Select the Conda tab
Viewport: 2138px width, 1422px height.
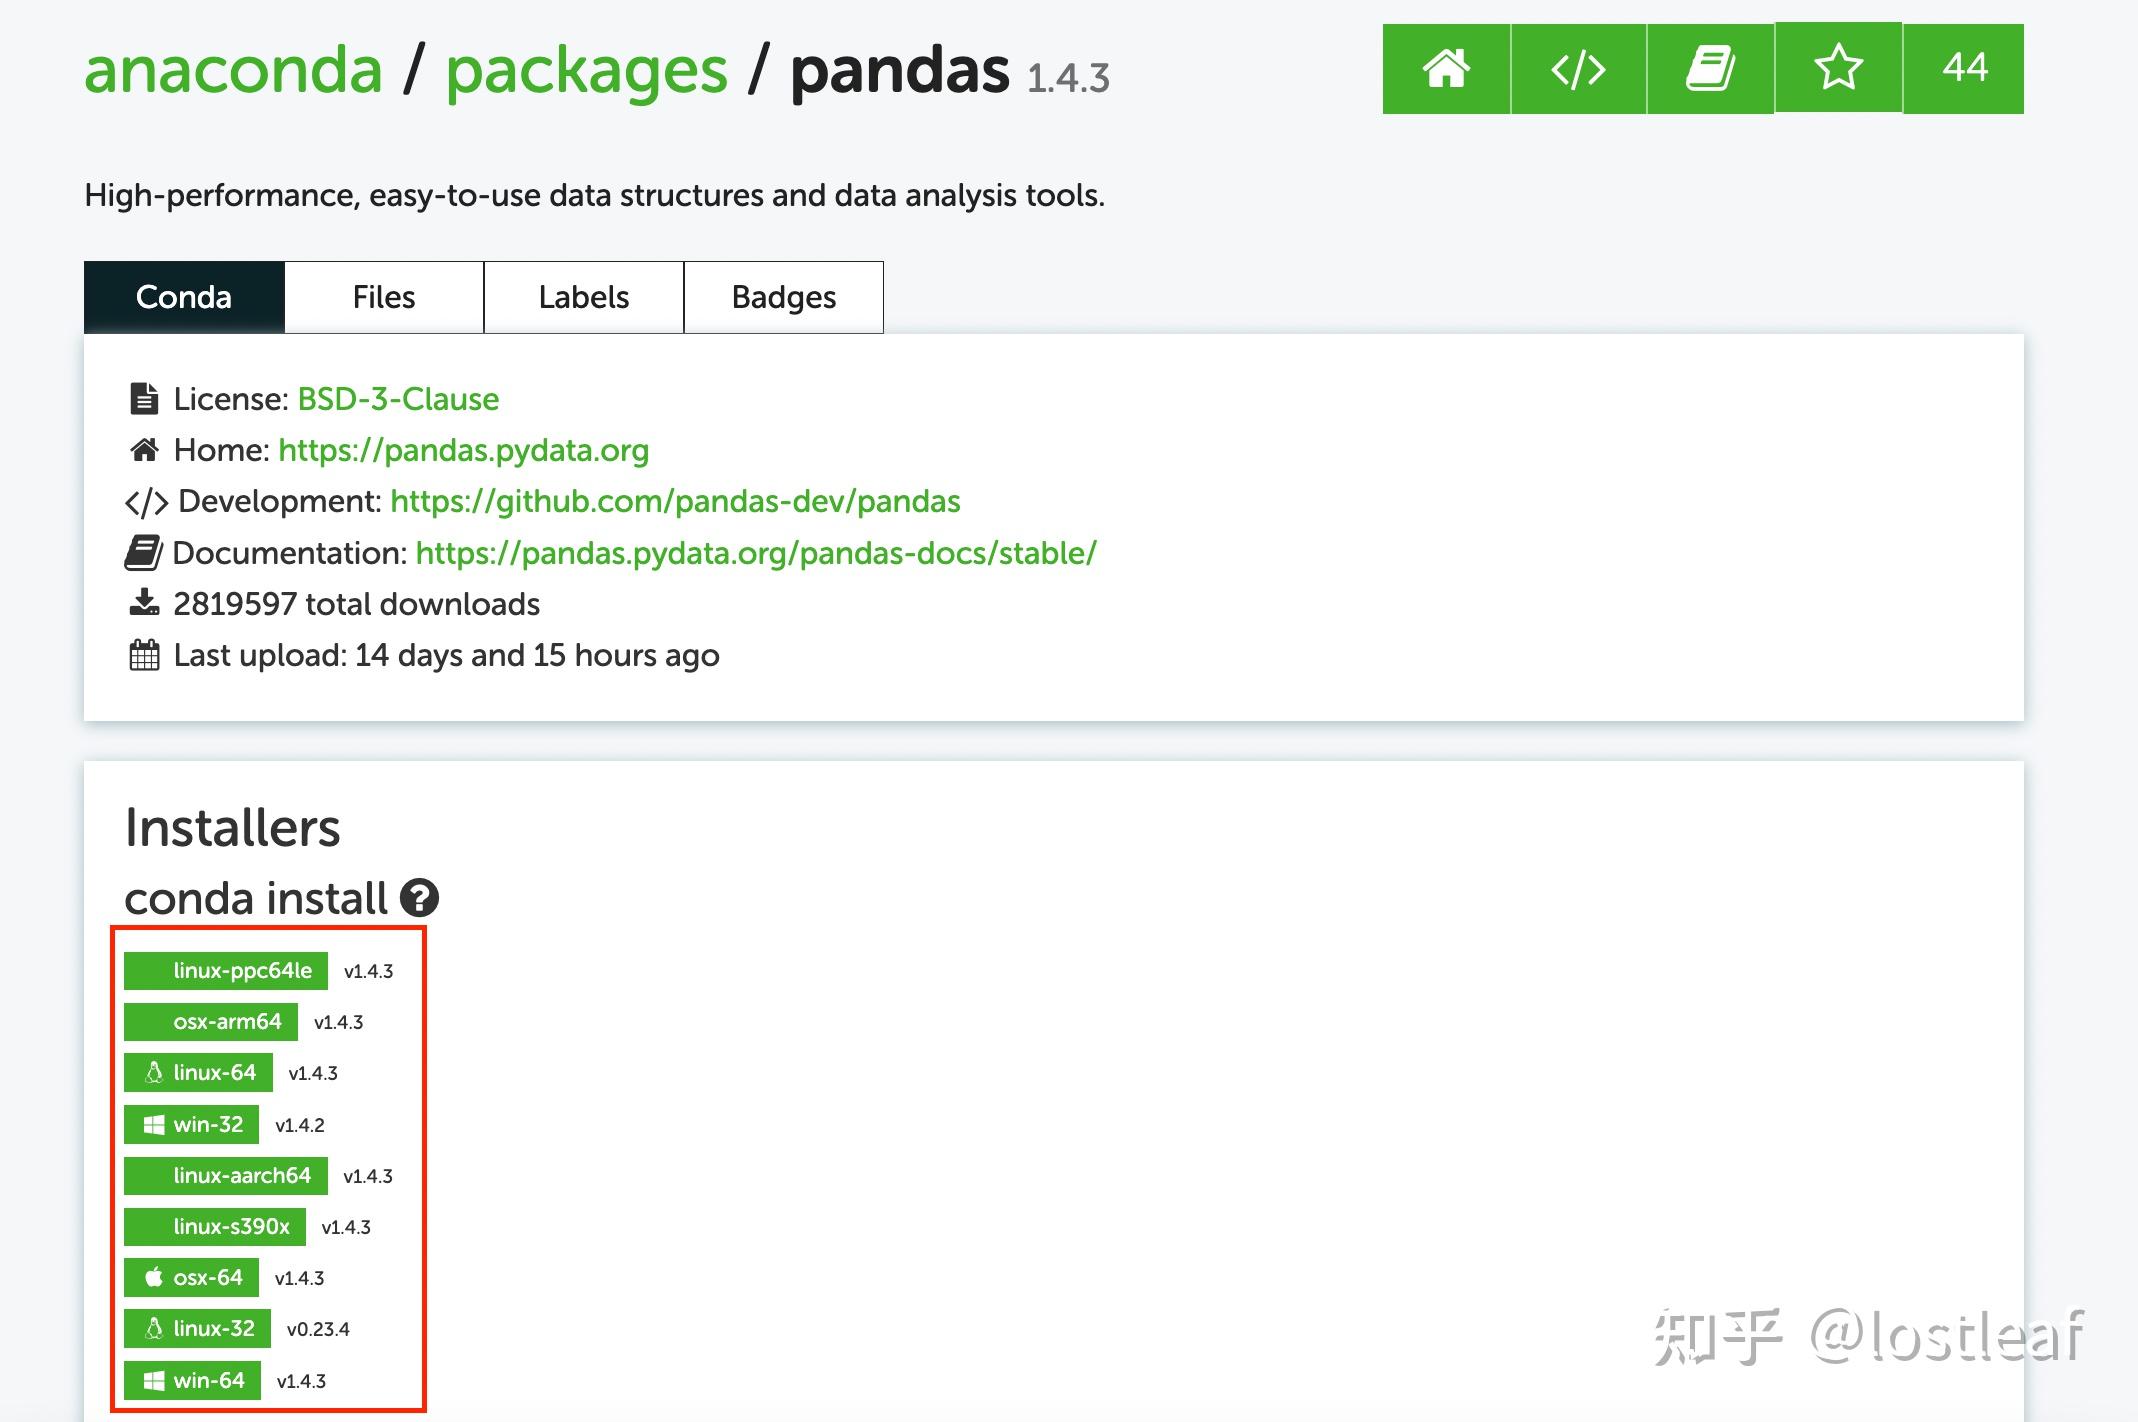pyautogui.click(x=184, y=297)
